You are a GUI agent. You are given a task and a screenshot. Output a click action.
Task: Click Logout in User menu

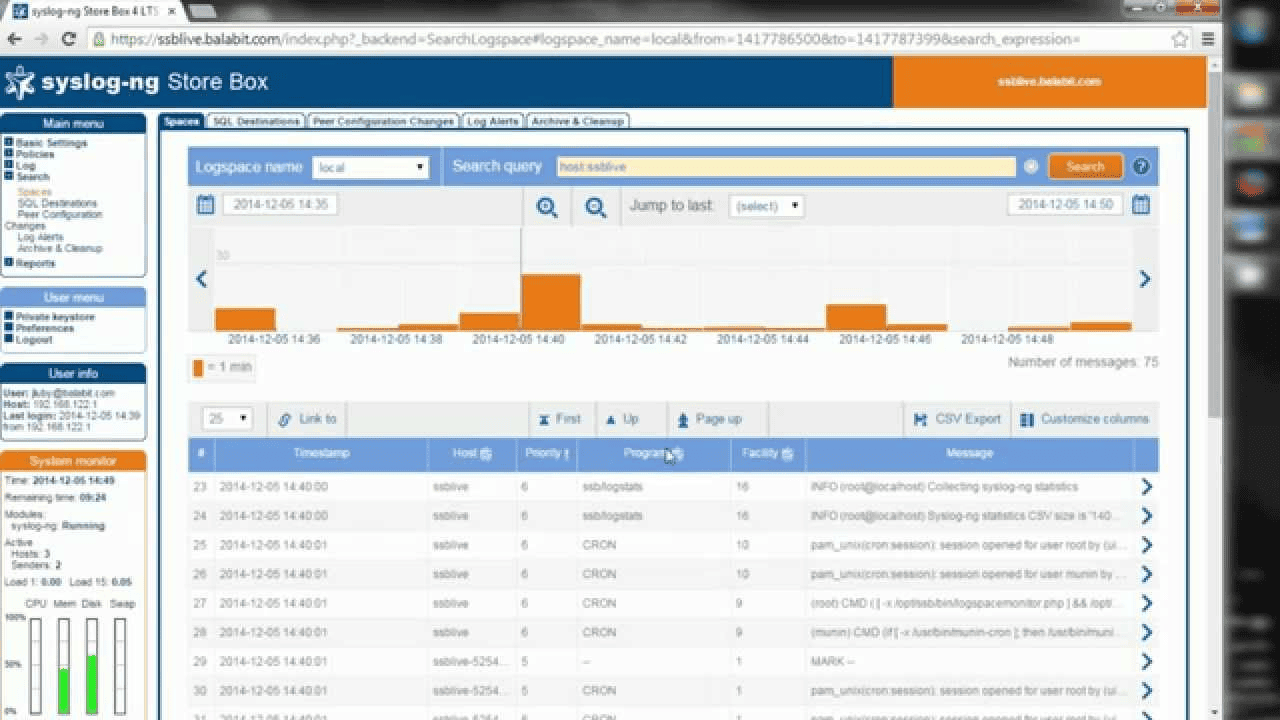(x=34, y=339)
